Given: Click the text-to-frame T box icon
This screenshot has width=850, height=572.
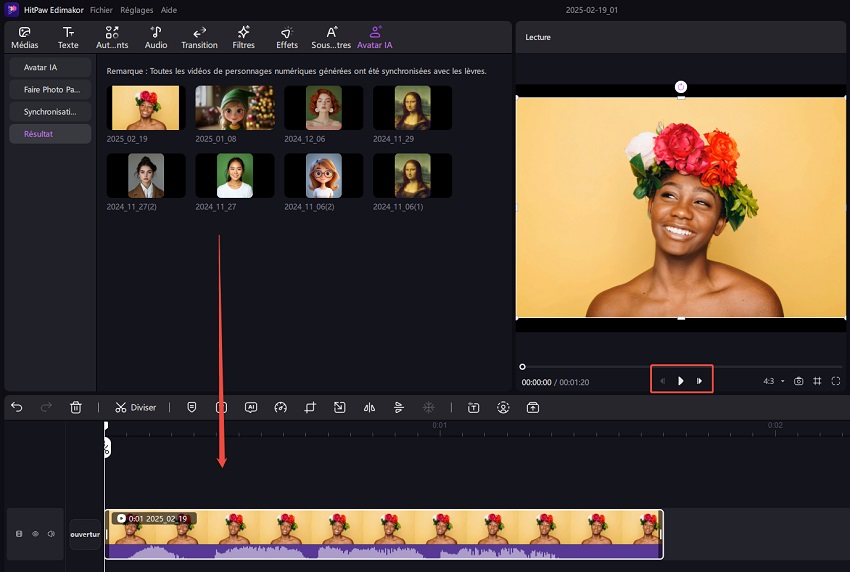Looking at the screenshot, I should point(473,407).
